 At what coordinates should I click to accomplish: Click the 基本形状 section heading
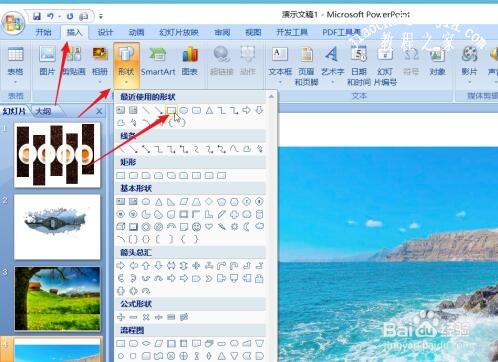136,188
